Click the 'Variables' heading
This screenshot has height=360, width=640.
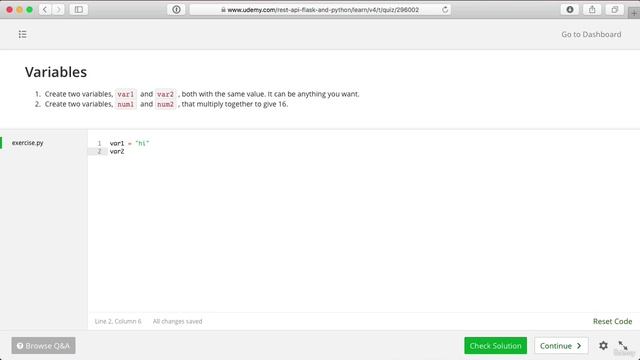(56, 72)
